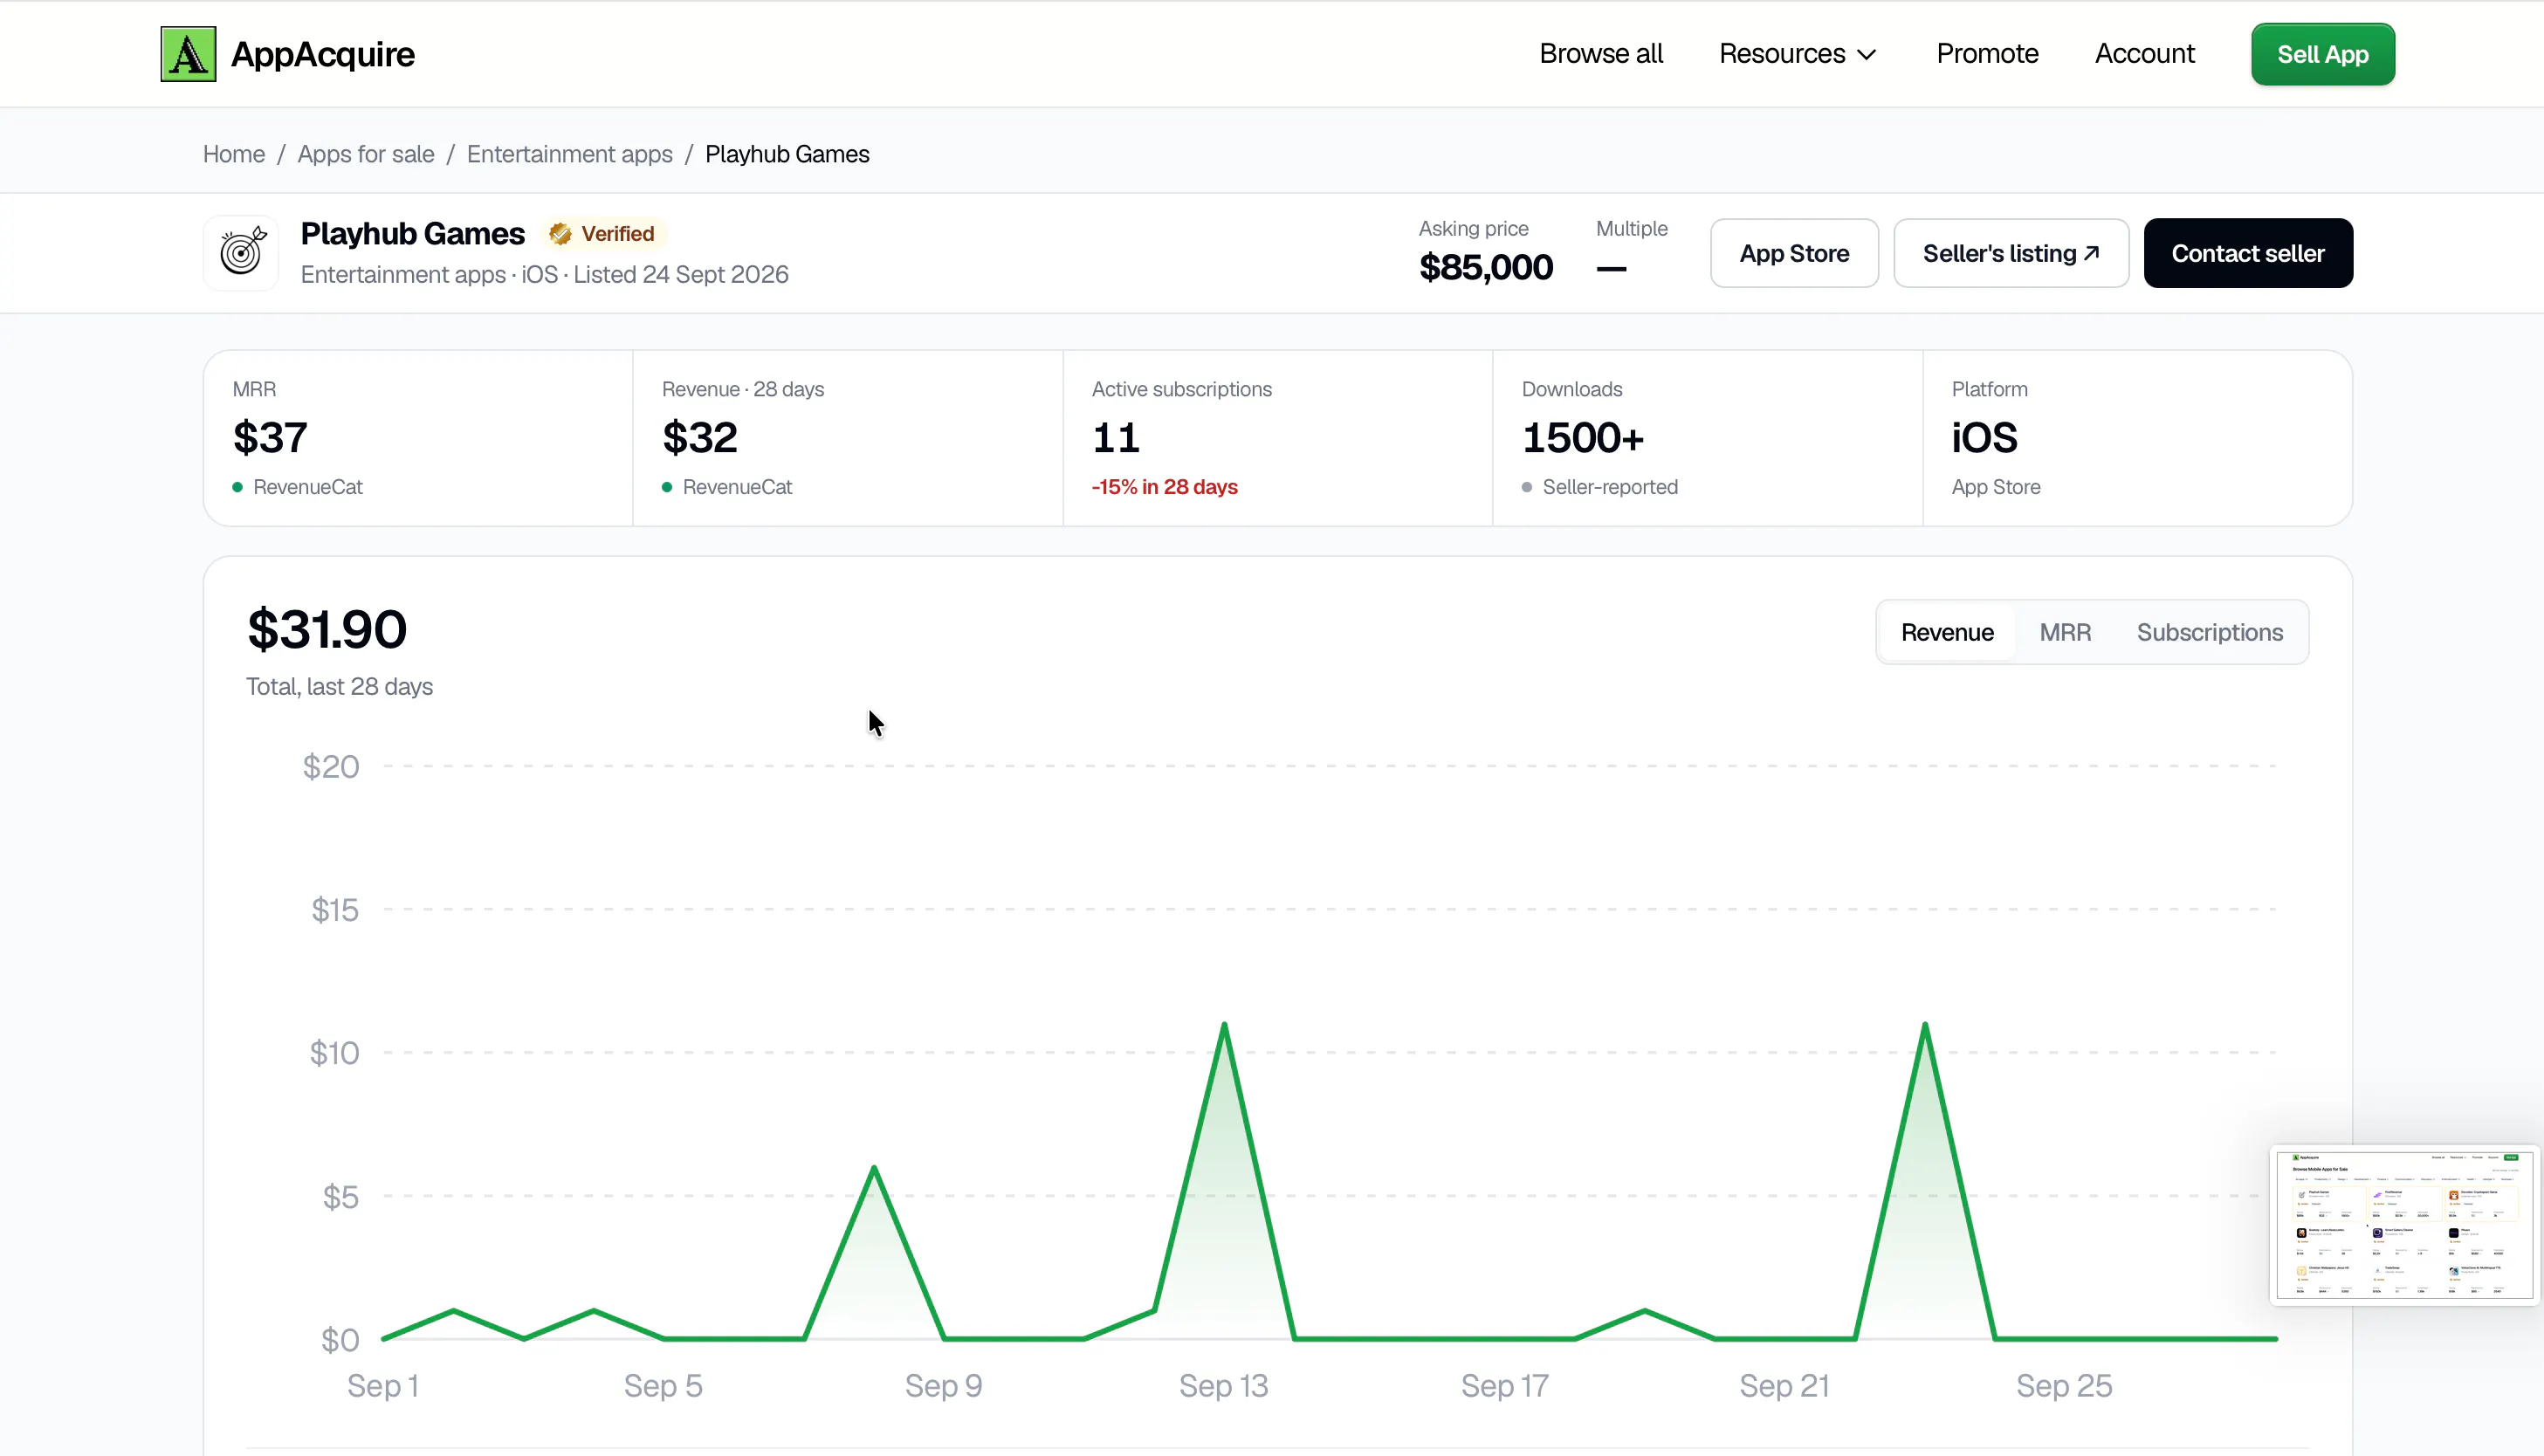Open the Promote page
The height and width of the screenshot is (1456, 2544).
coord(1987,54)
